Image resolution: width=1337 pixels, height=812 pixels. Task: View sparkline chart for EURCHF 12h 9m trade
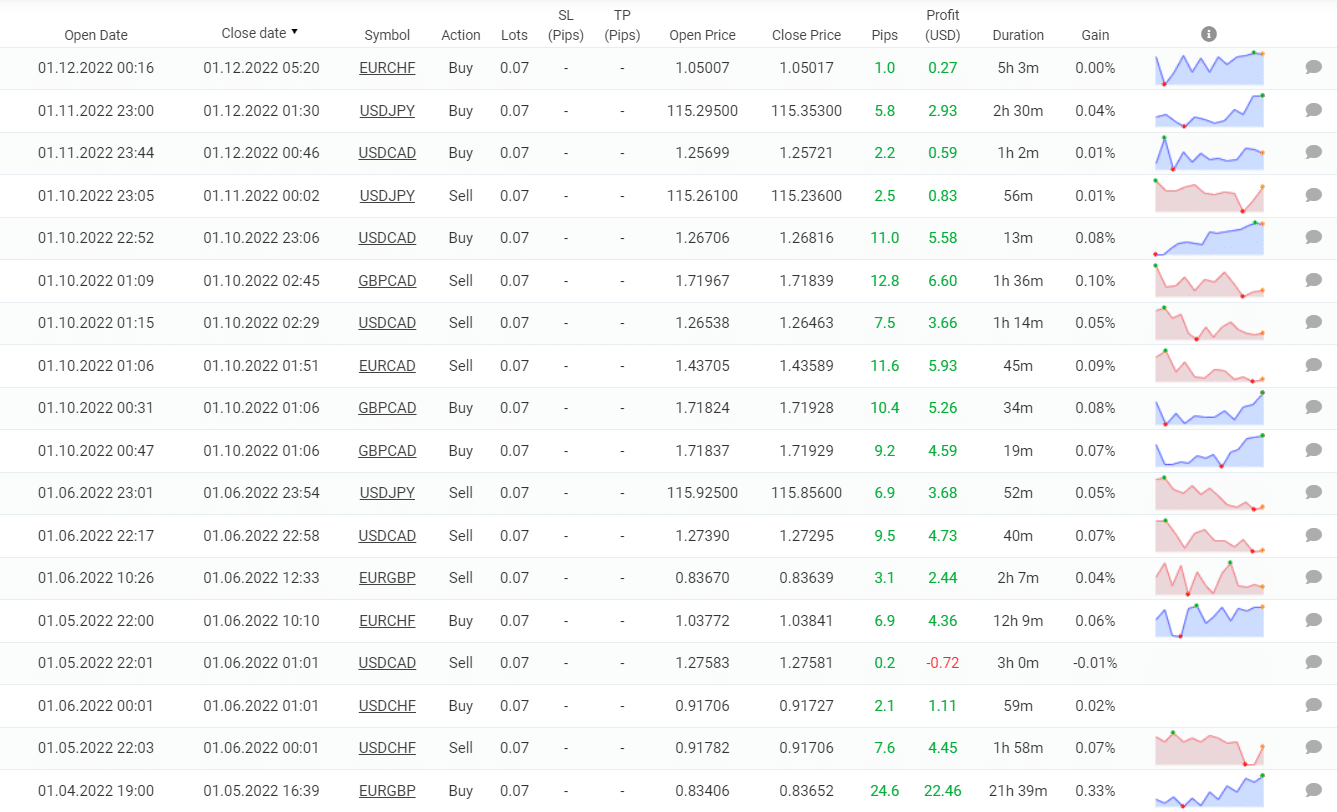click(x=1209, y=621)
